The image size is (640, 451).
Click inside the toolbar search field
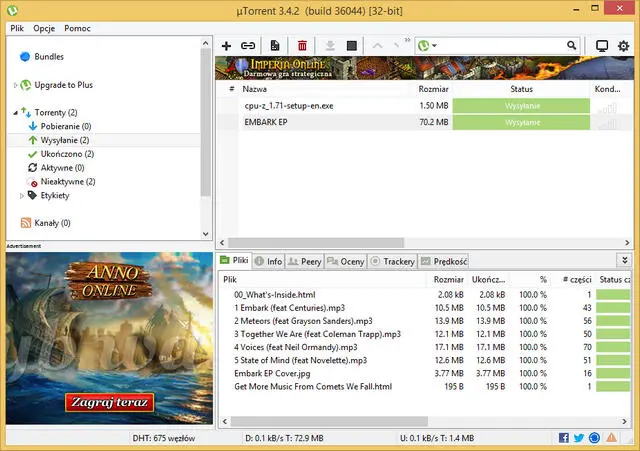coord(501,45)
